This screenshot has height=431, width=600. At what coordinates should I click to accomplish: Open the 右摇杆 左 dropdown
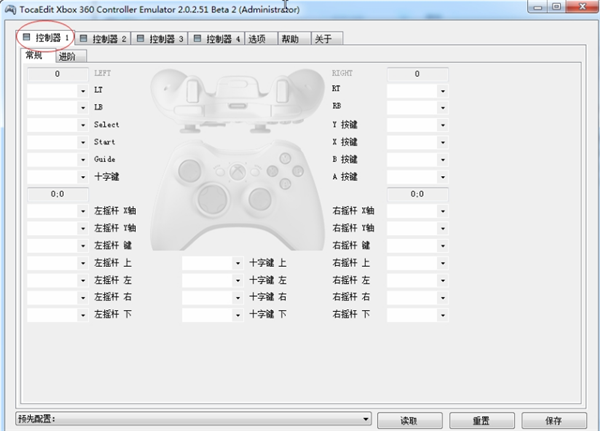click(x=417, y=281)
